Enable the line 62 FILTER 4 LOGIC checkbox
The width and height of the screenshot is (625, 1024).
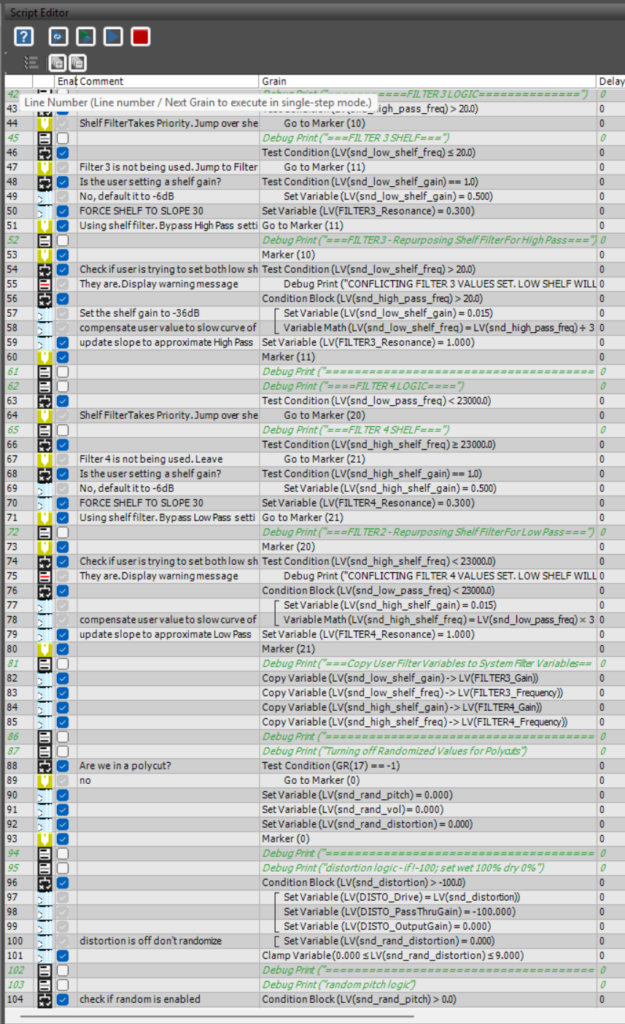pyautogui.click(x=63, y=386)
